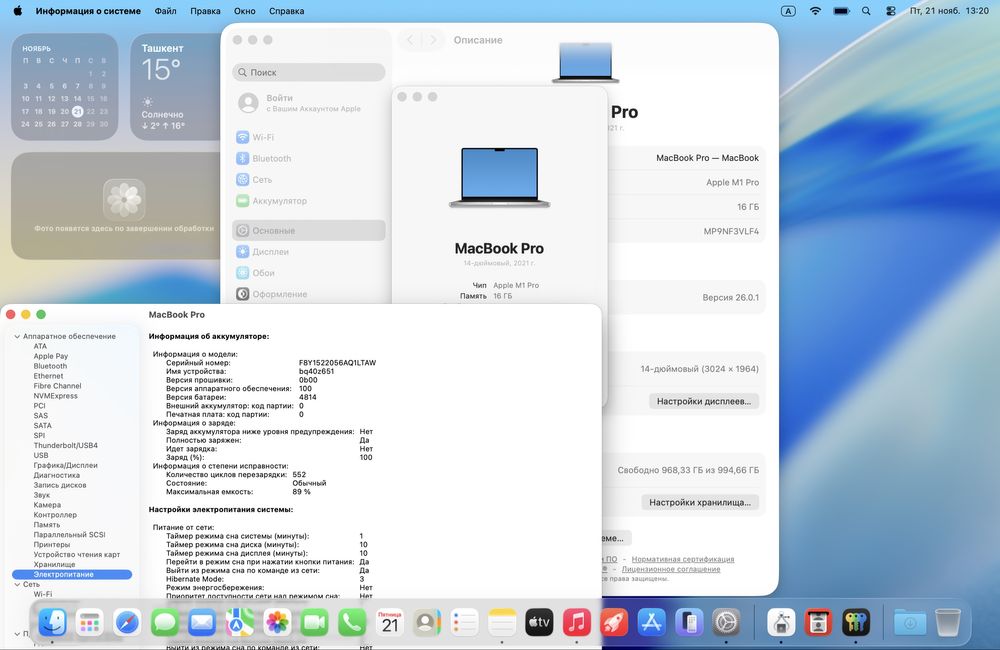Click Войти Apple account sign-in
1000x650 pixels.
click(x=309, y=103)
